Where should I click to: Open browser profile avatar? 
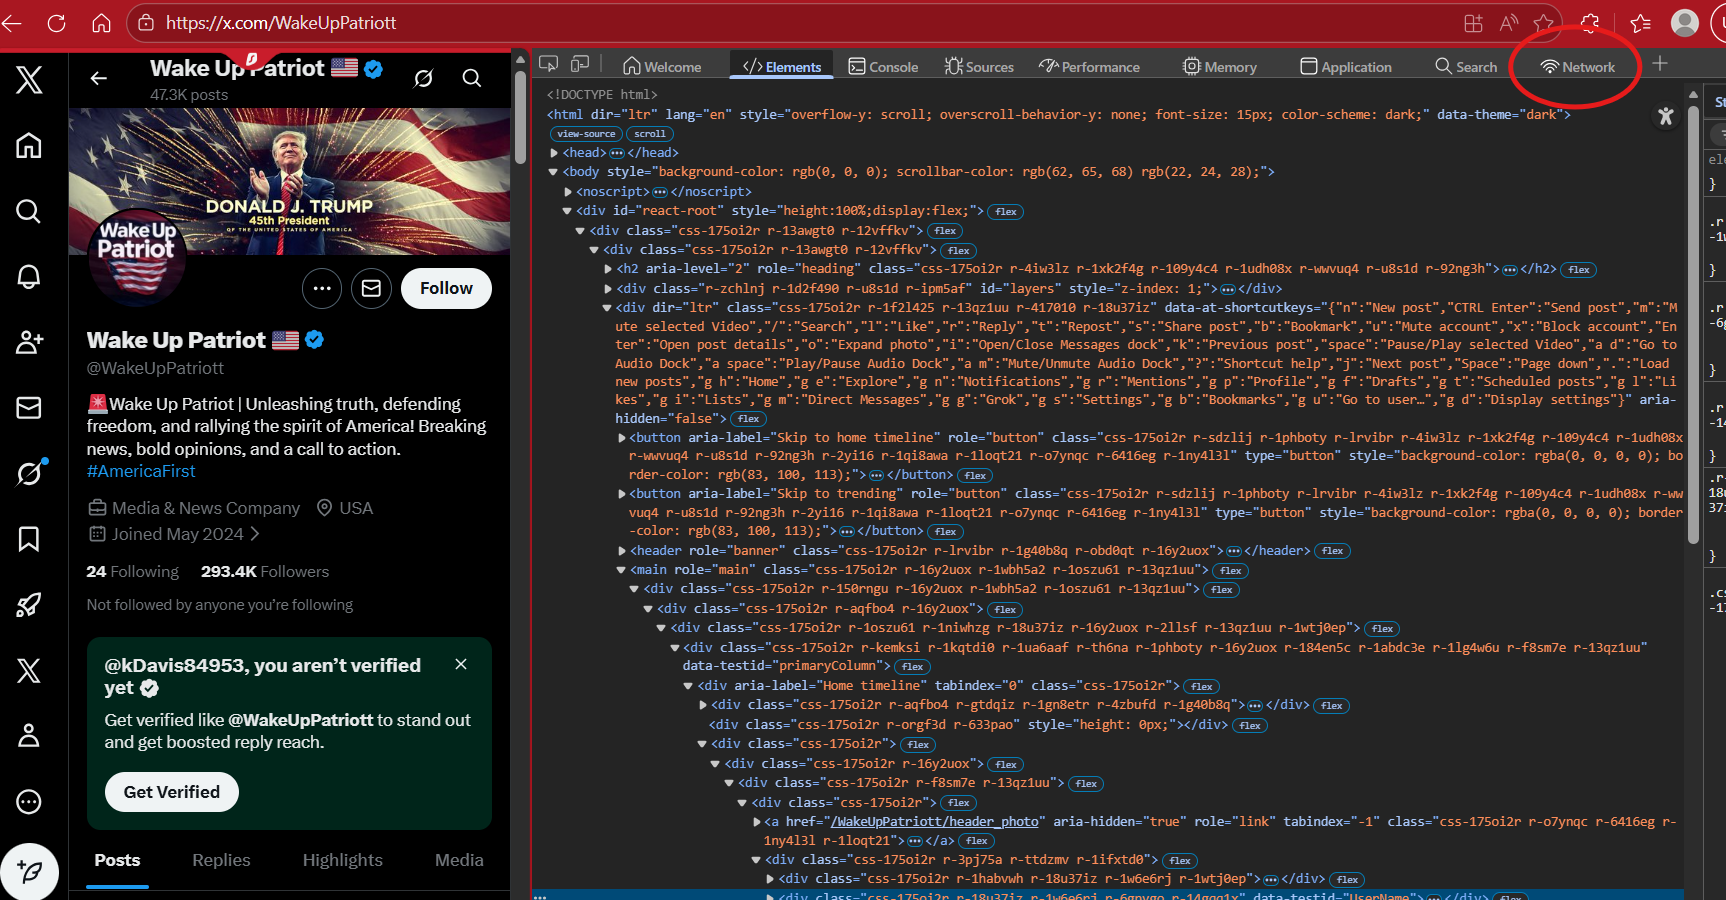(x=1685, y=22)
